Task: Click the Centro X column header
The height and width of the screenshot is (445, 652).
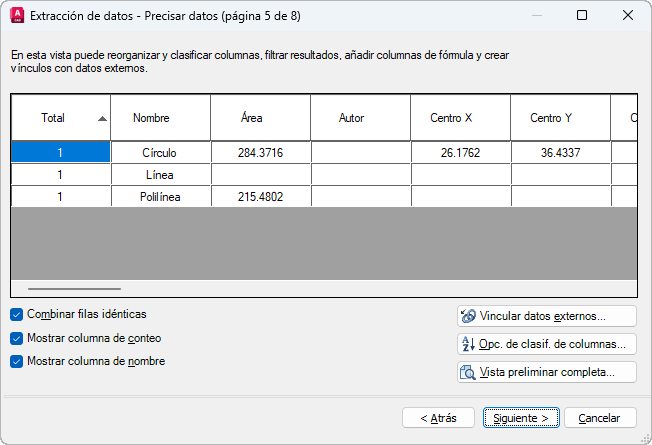Action: 460,118
